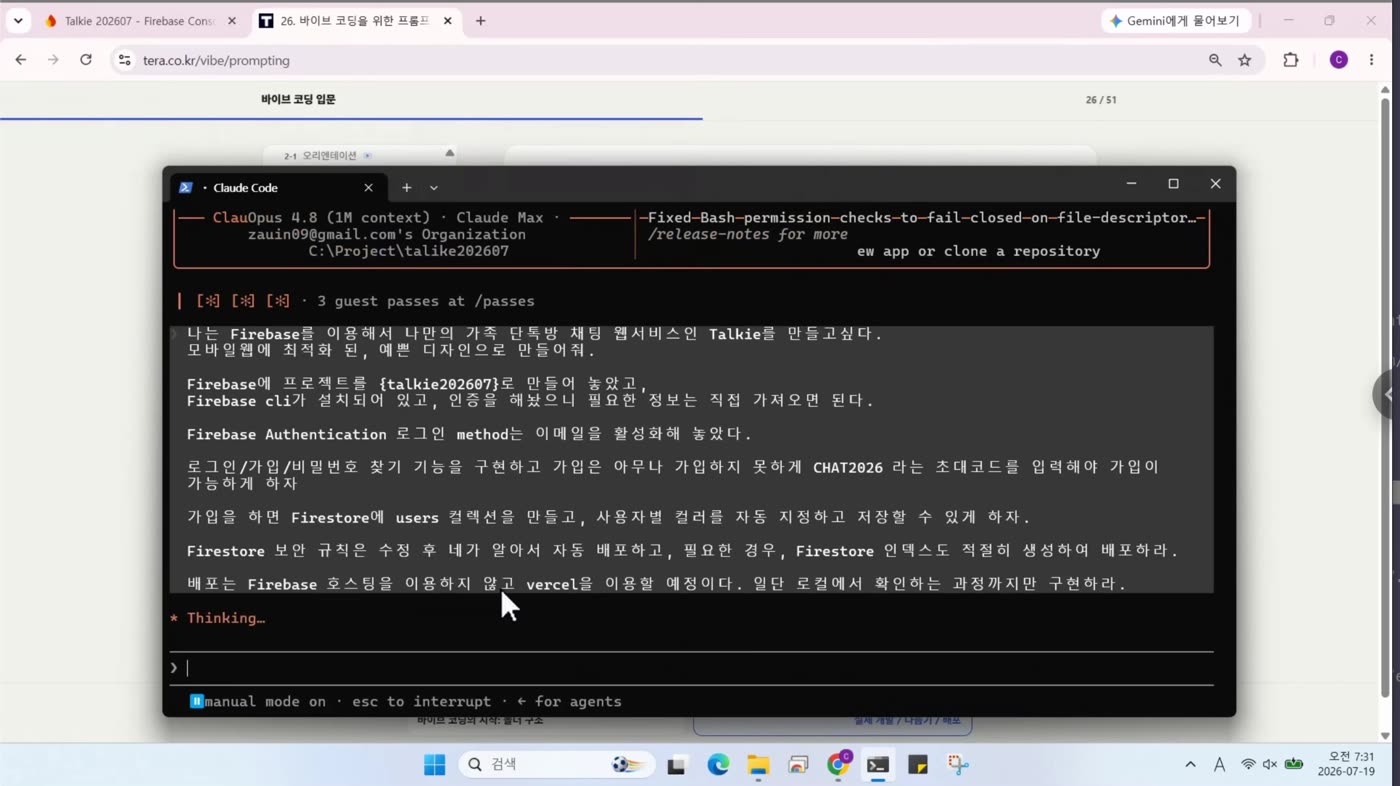Click the esc to interrupt hint
This screenshot has width=1400, height=786.
[421, 701]
